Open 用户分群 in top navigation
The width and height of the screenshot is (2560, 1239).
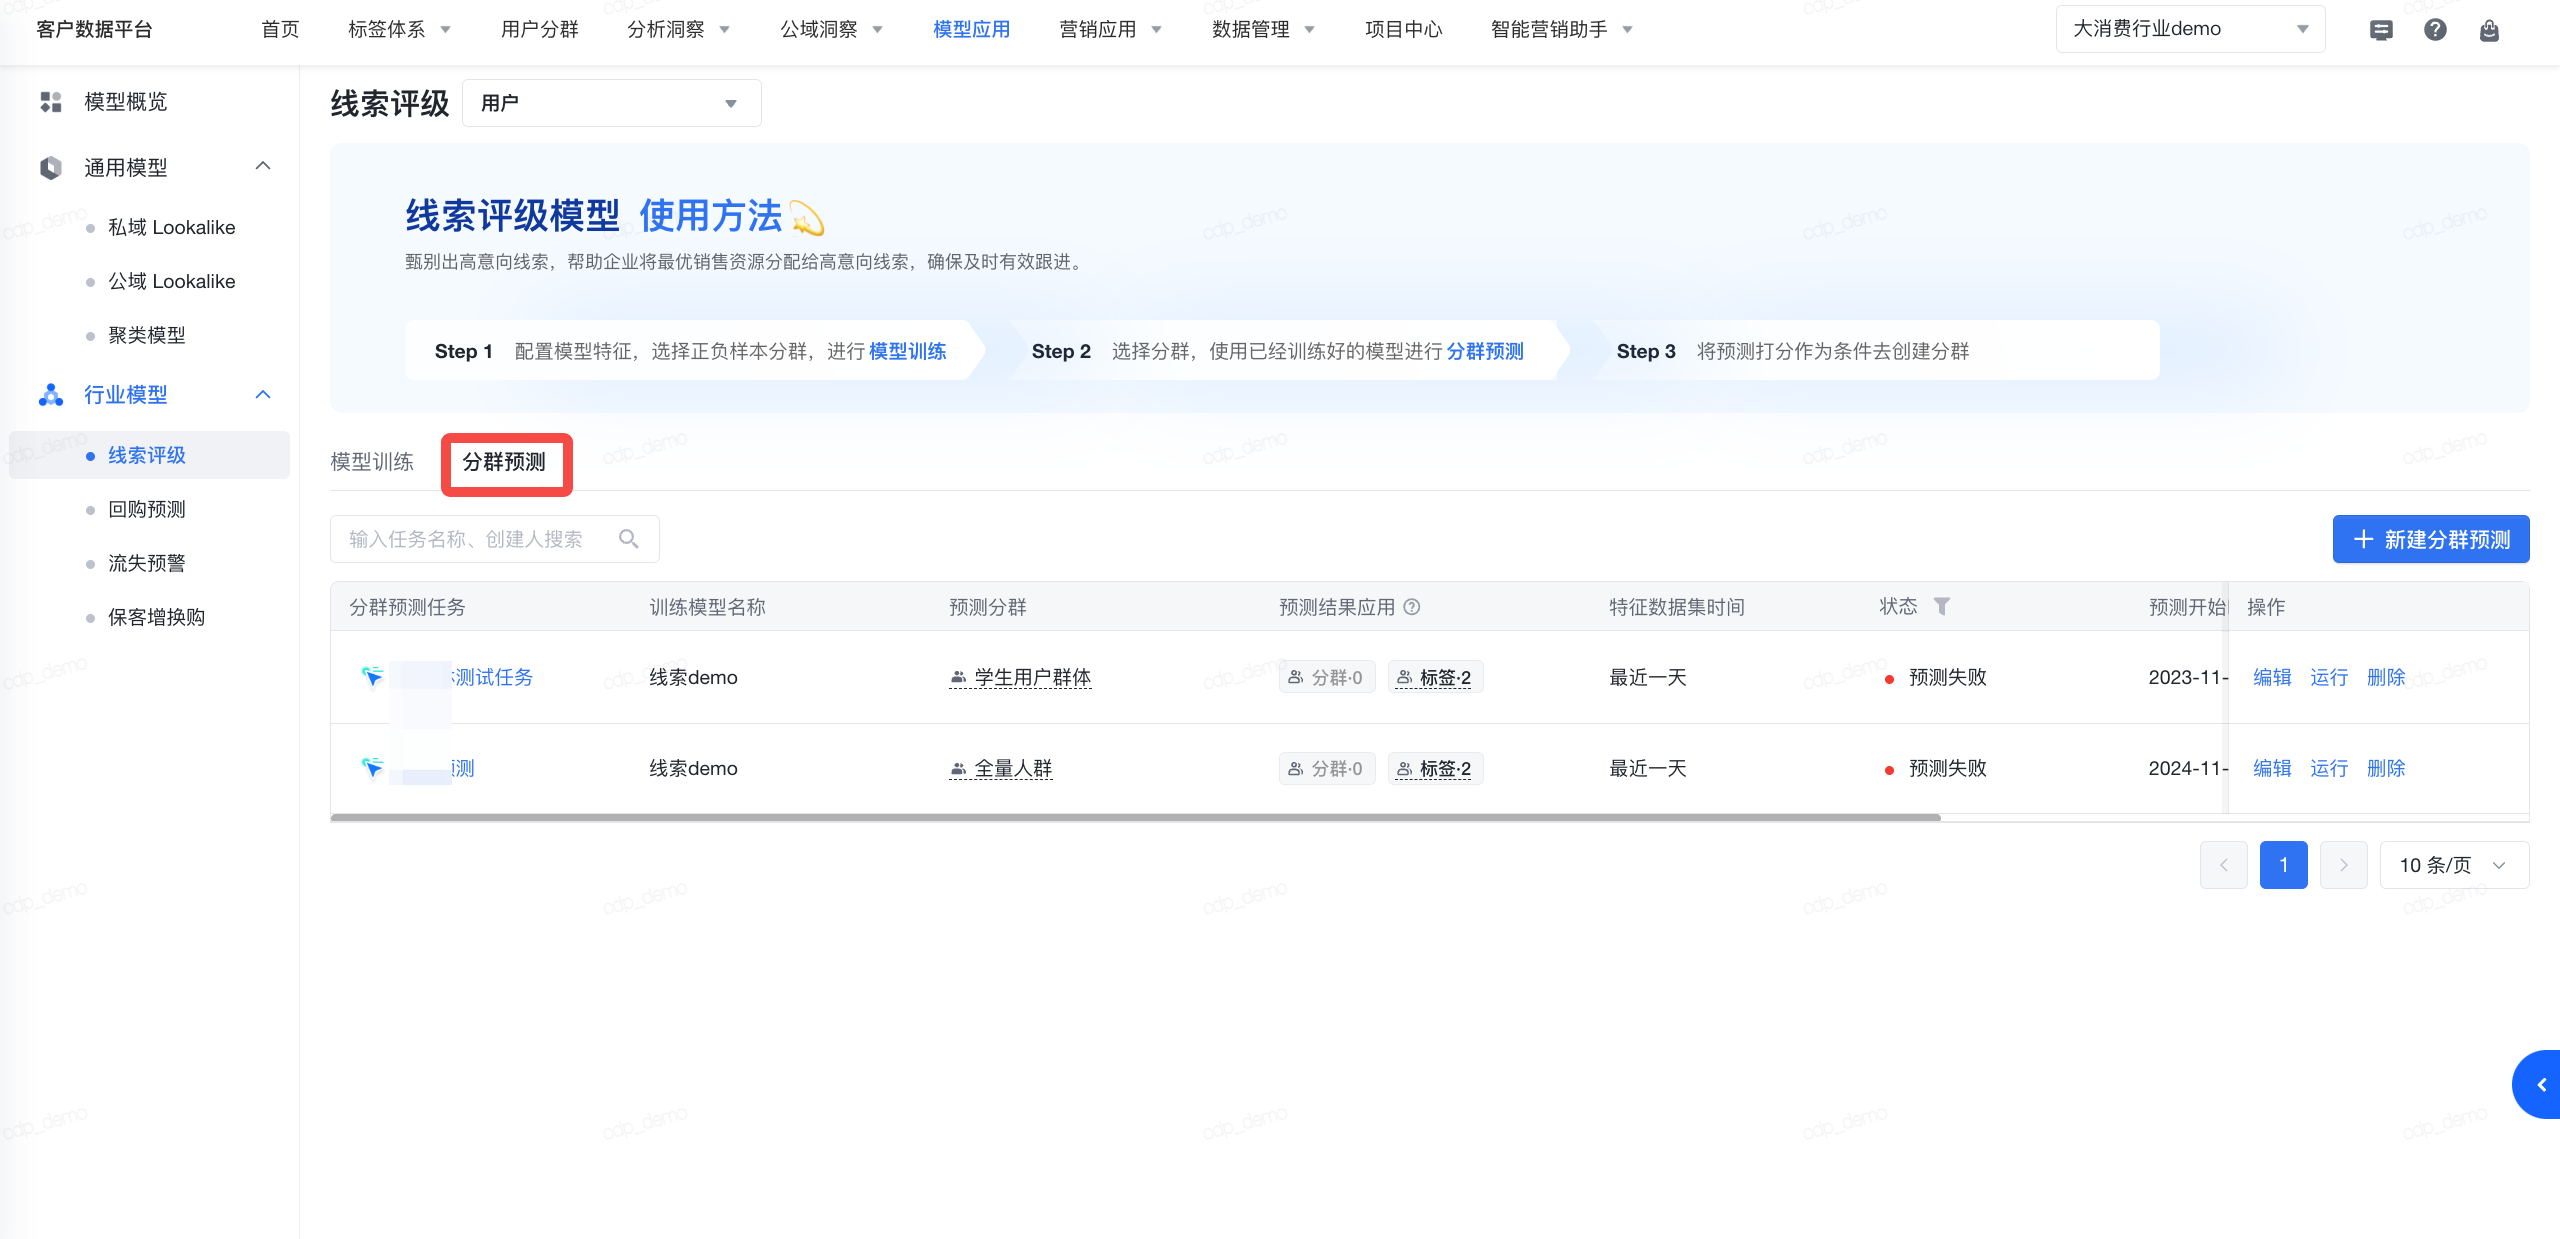tap(540, 30)
